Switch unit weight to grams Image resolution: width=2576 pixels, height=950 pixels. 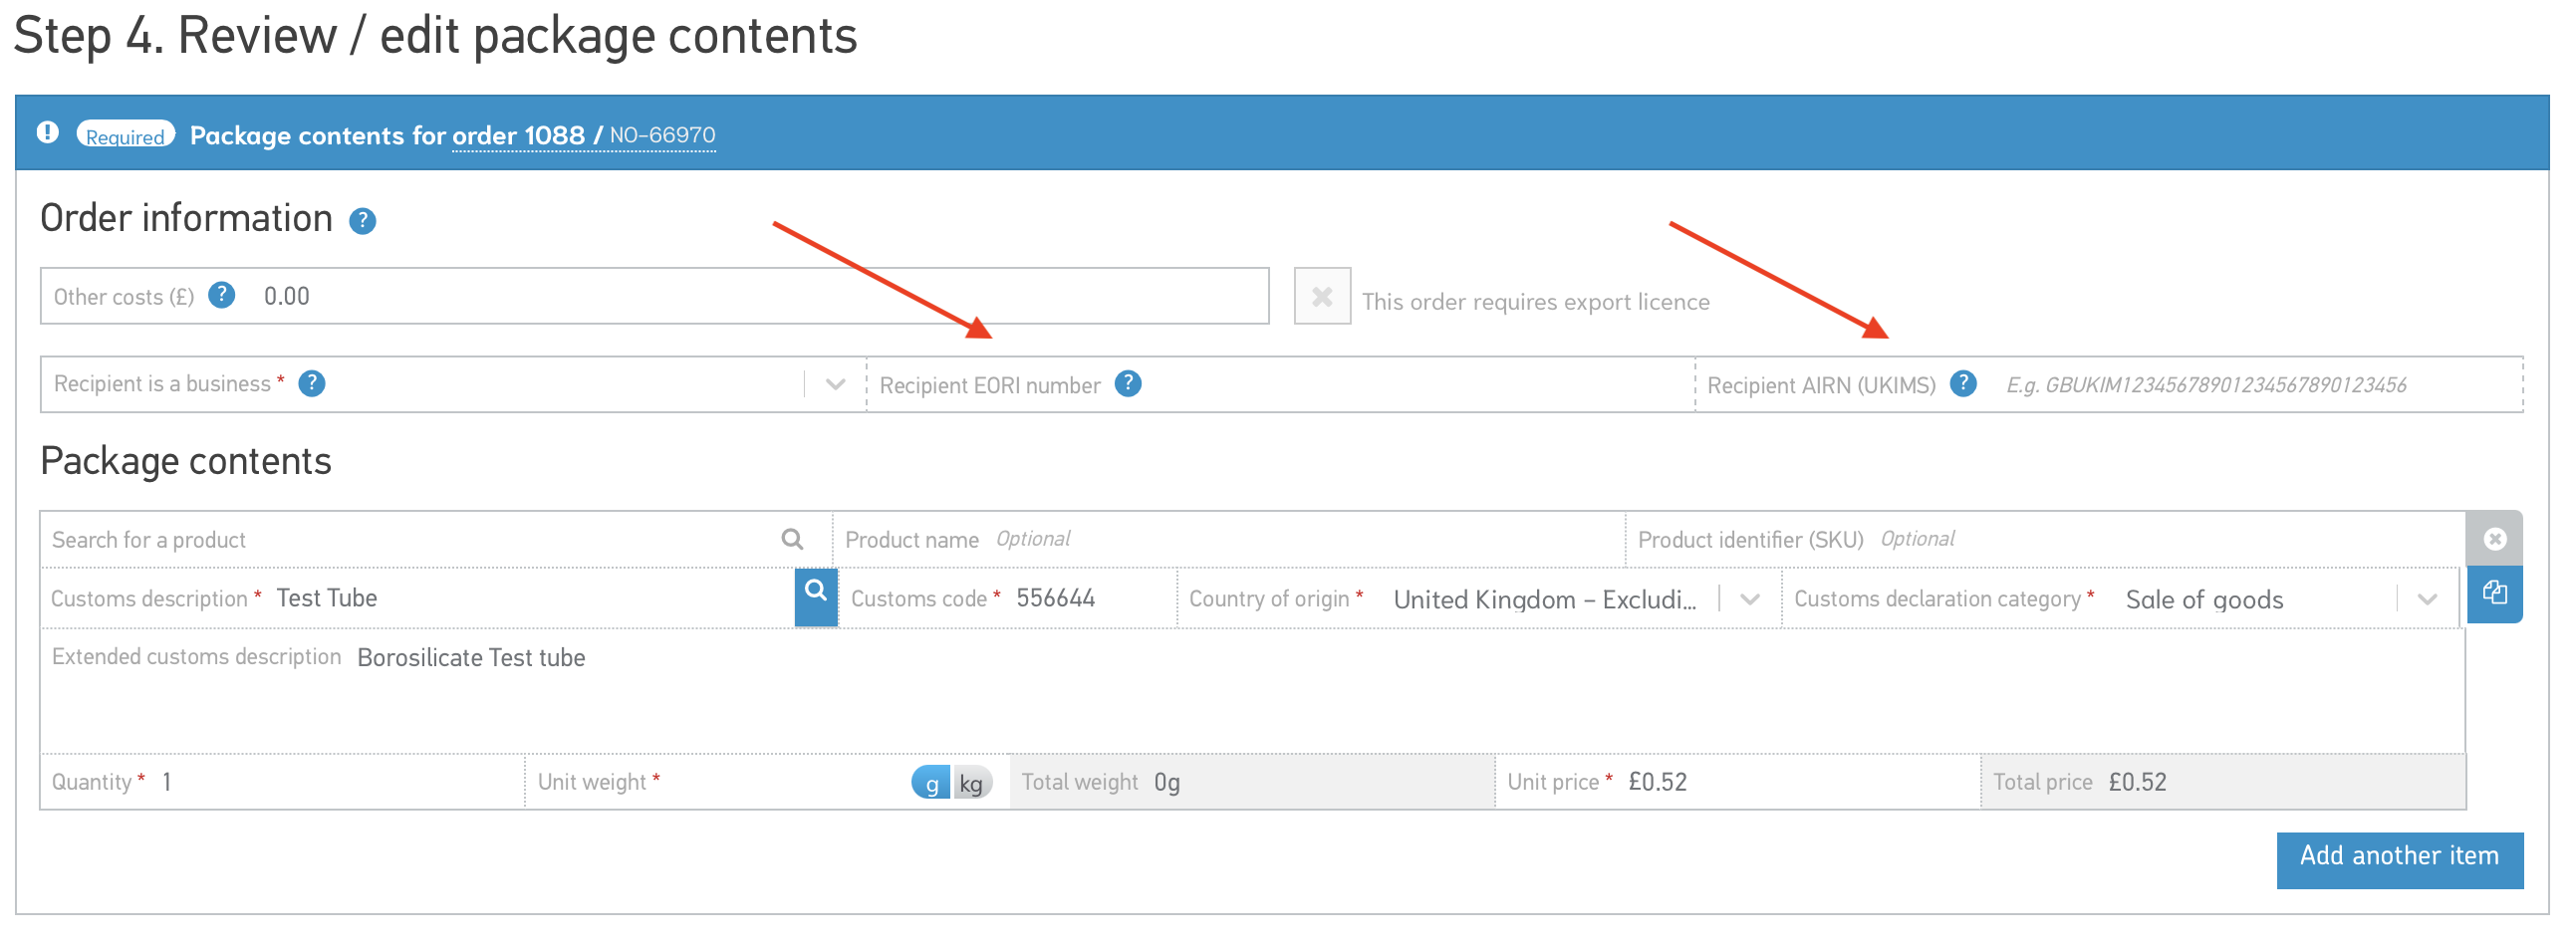click(x=930, y=783)
